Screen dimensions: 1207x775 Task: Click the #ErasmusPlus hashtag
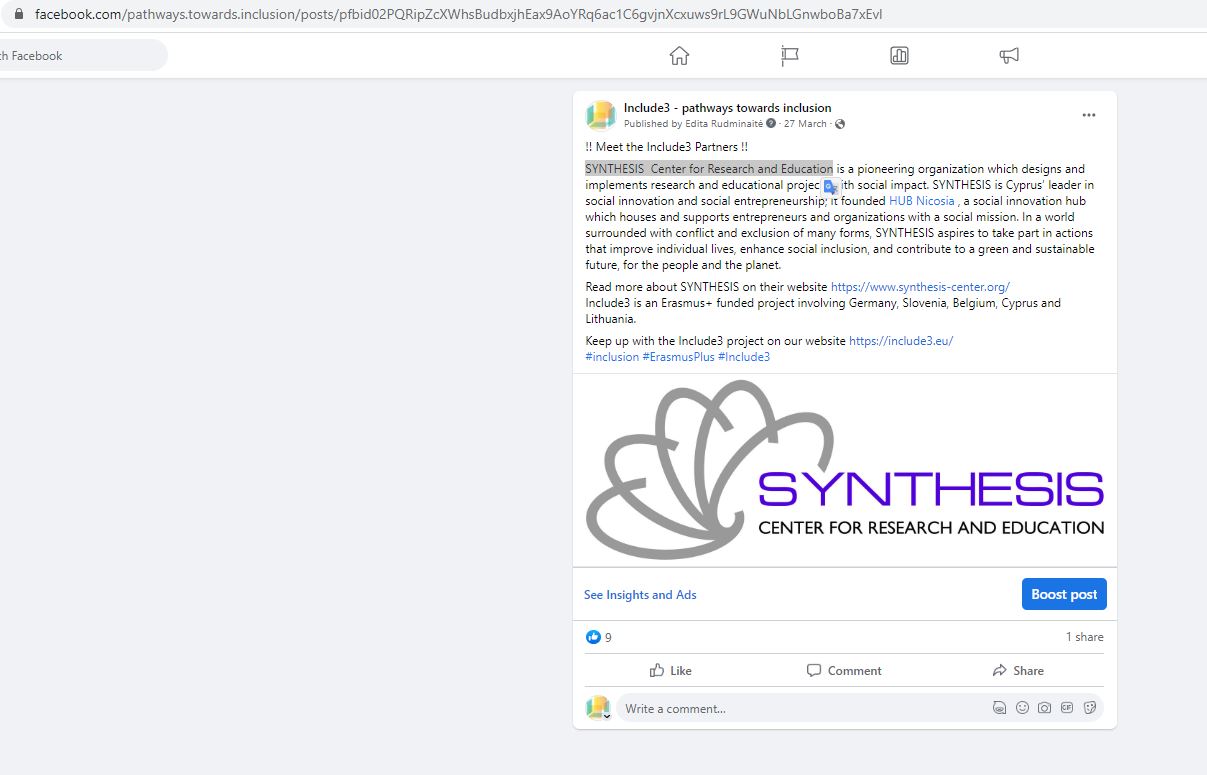(x=678, y=357)
